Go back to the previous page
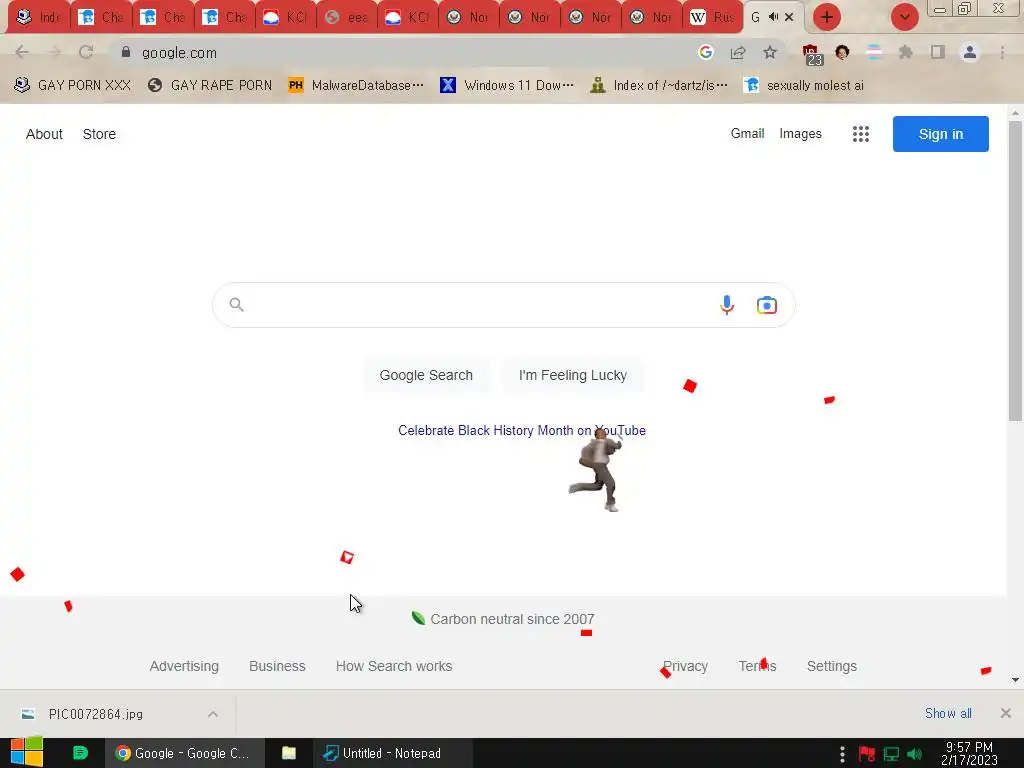The image size is (1024, 768). (x=22, y=52)
